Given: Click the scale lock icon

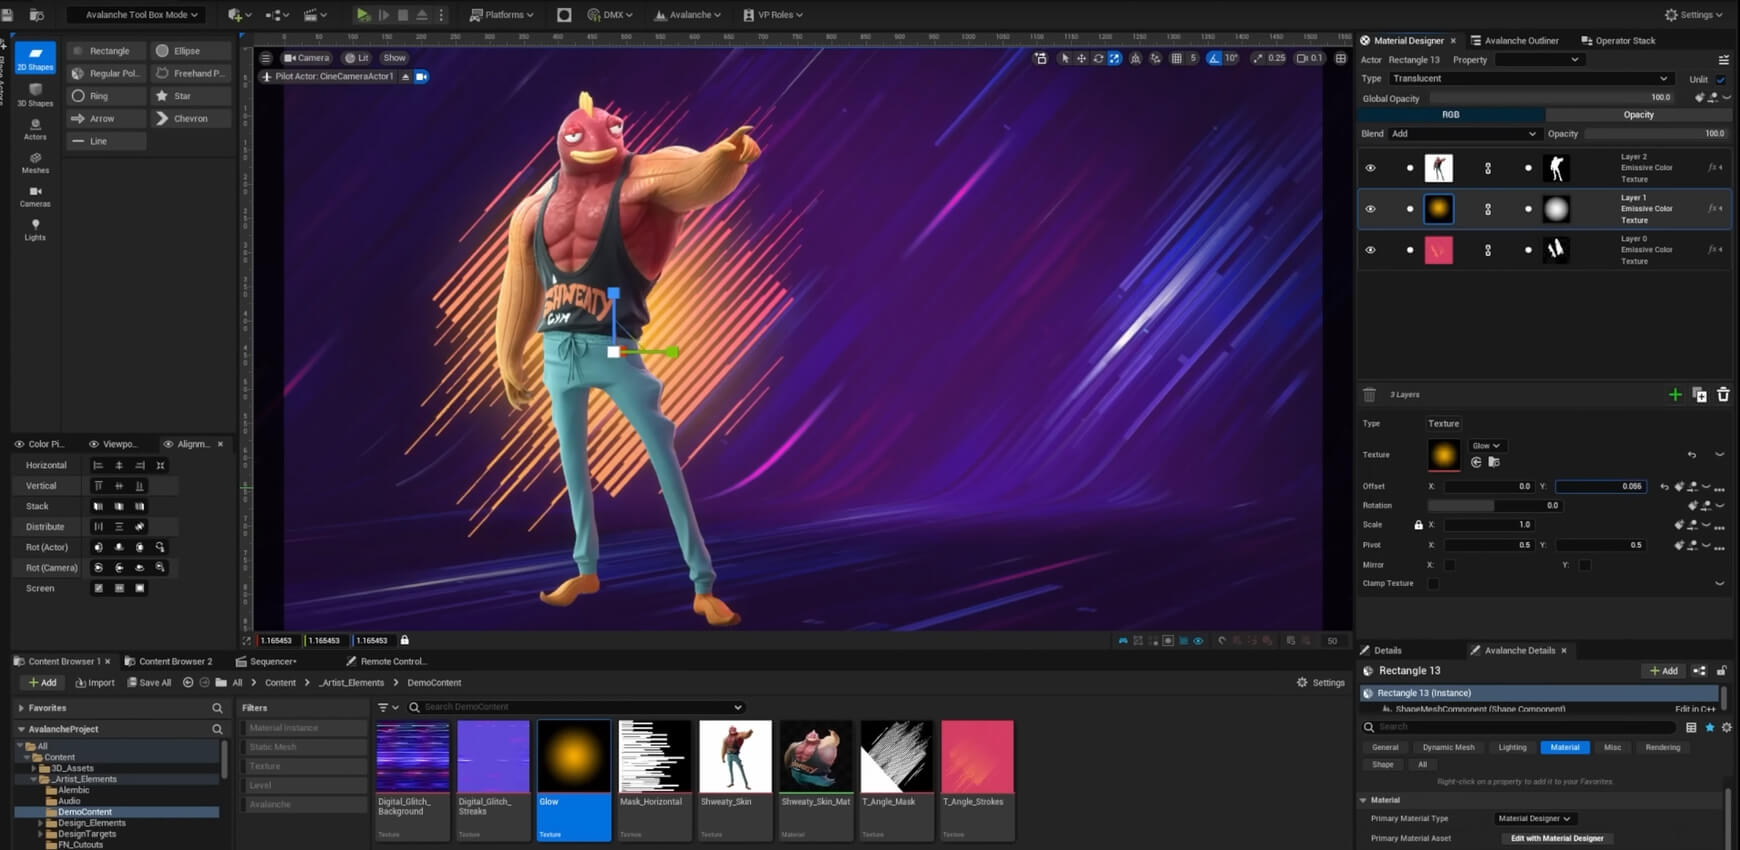Looking at the screenshot, I should [1418, 525].
